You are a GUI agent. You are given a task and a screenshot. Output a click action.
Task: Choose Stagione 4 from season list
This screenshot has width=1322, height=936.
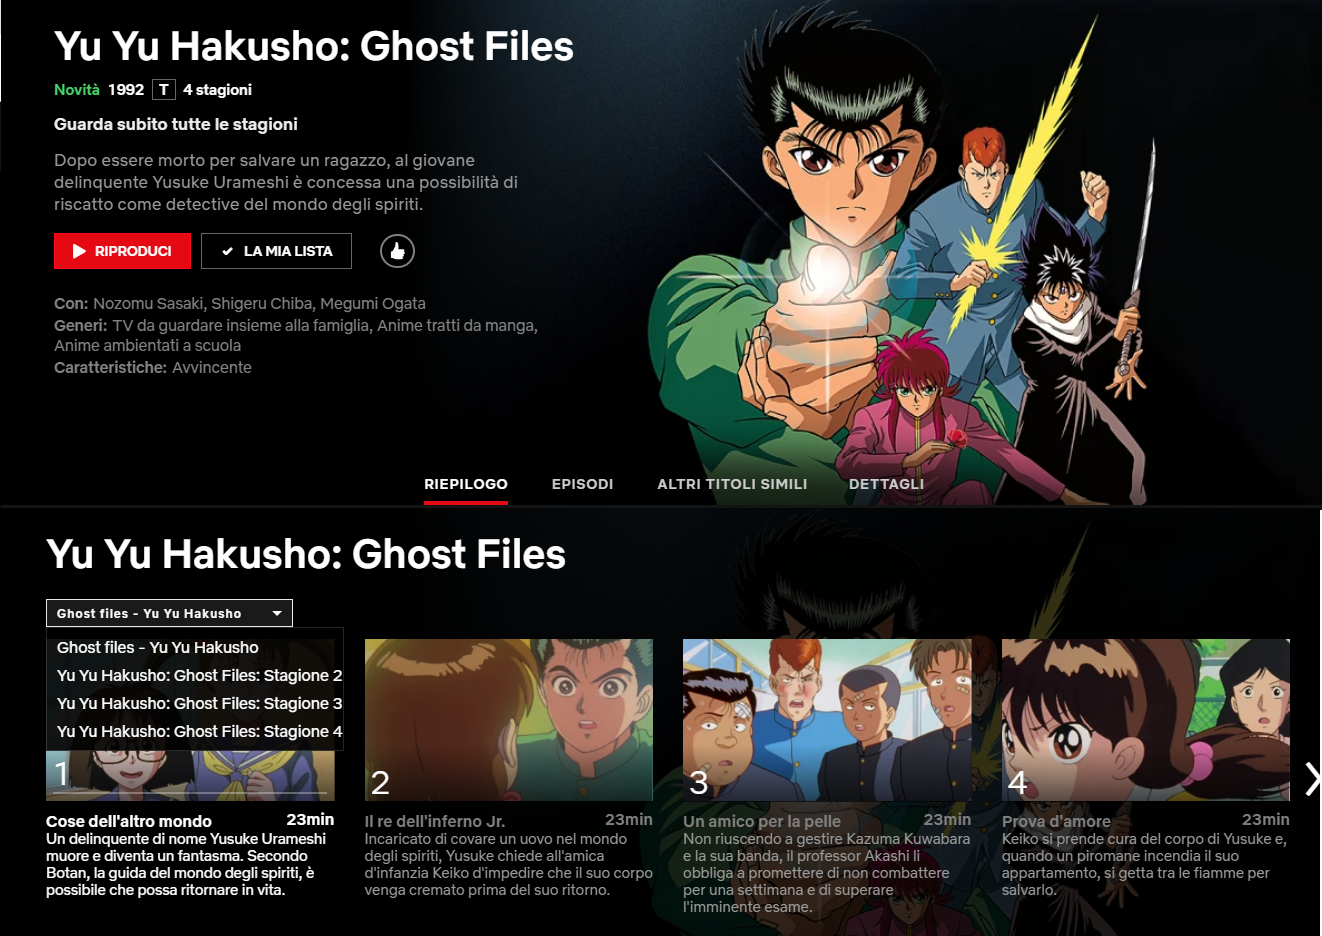(x=199, y=731)
